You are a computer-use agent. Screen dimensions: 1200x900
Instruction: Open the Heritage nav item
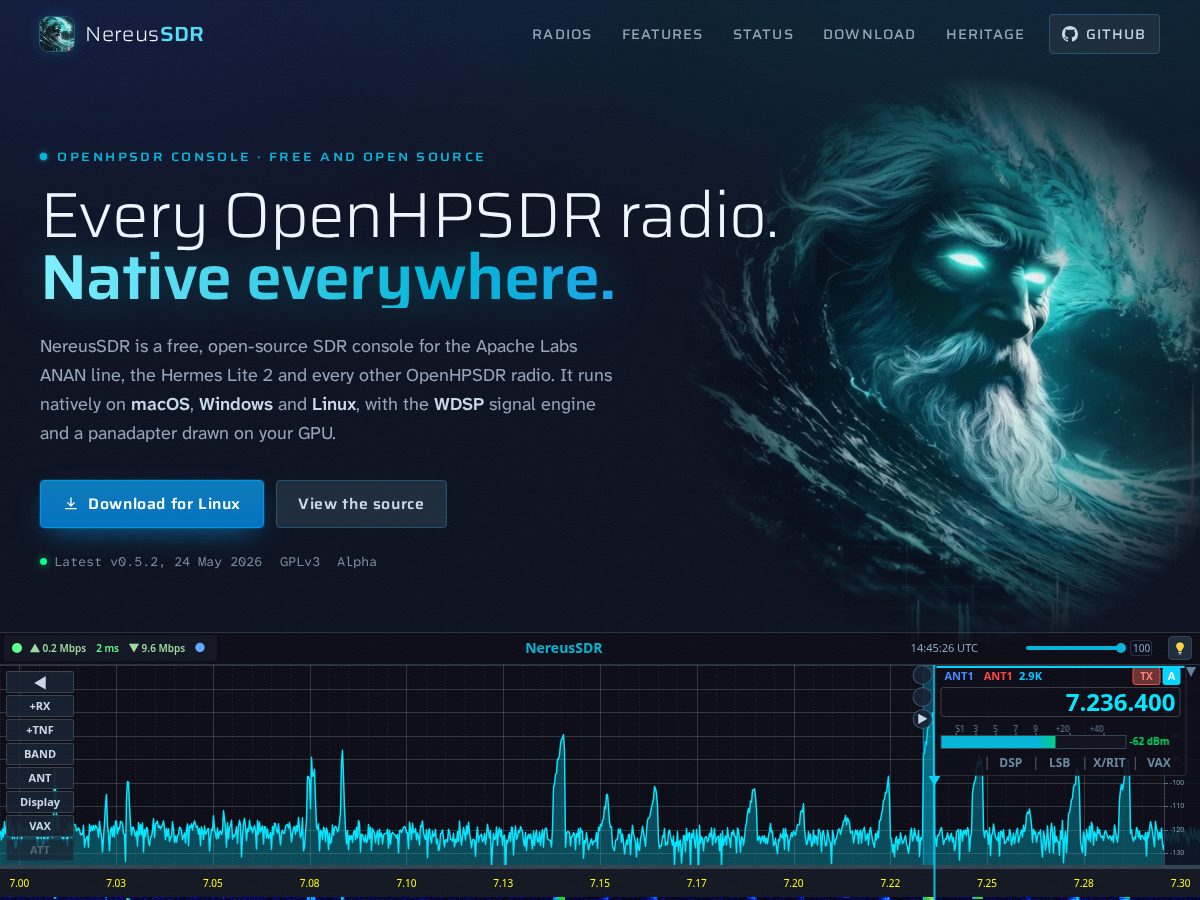(985, 34)
